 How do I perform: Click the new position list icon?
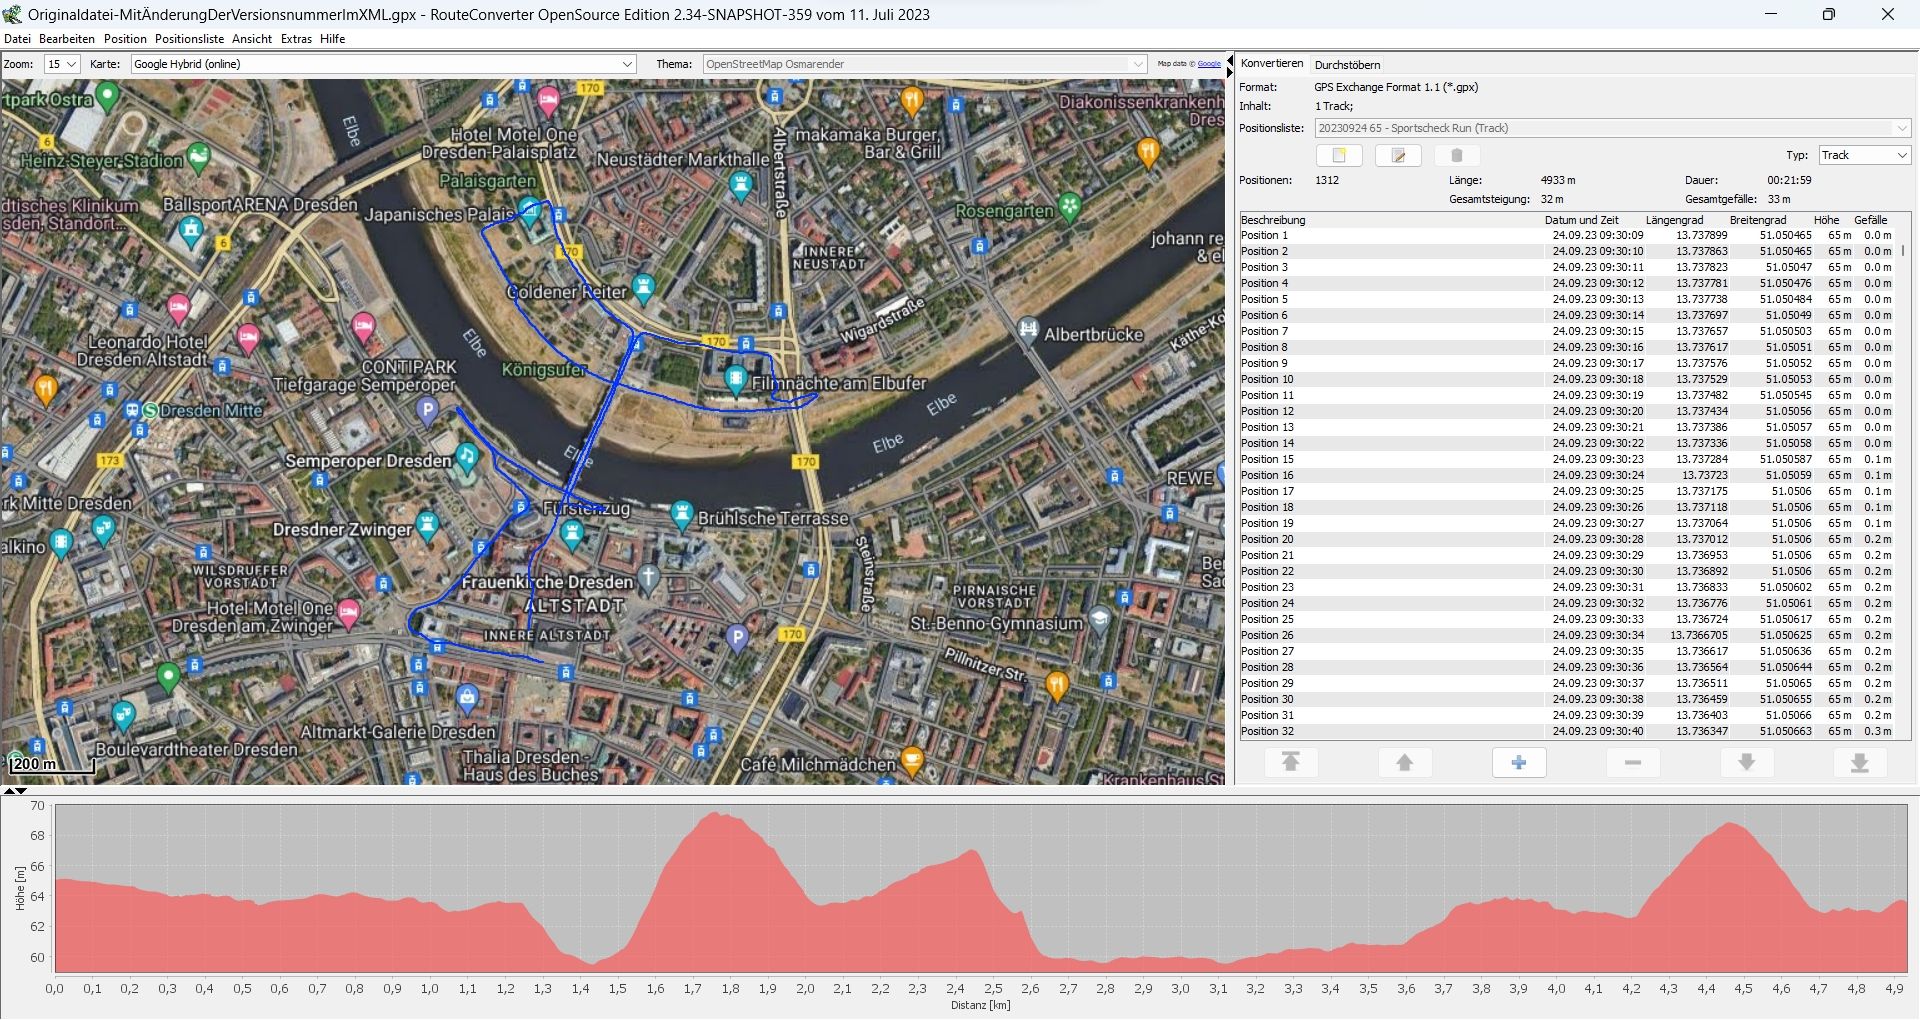tap(1339, 156)
